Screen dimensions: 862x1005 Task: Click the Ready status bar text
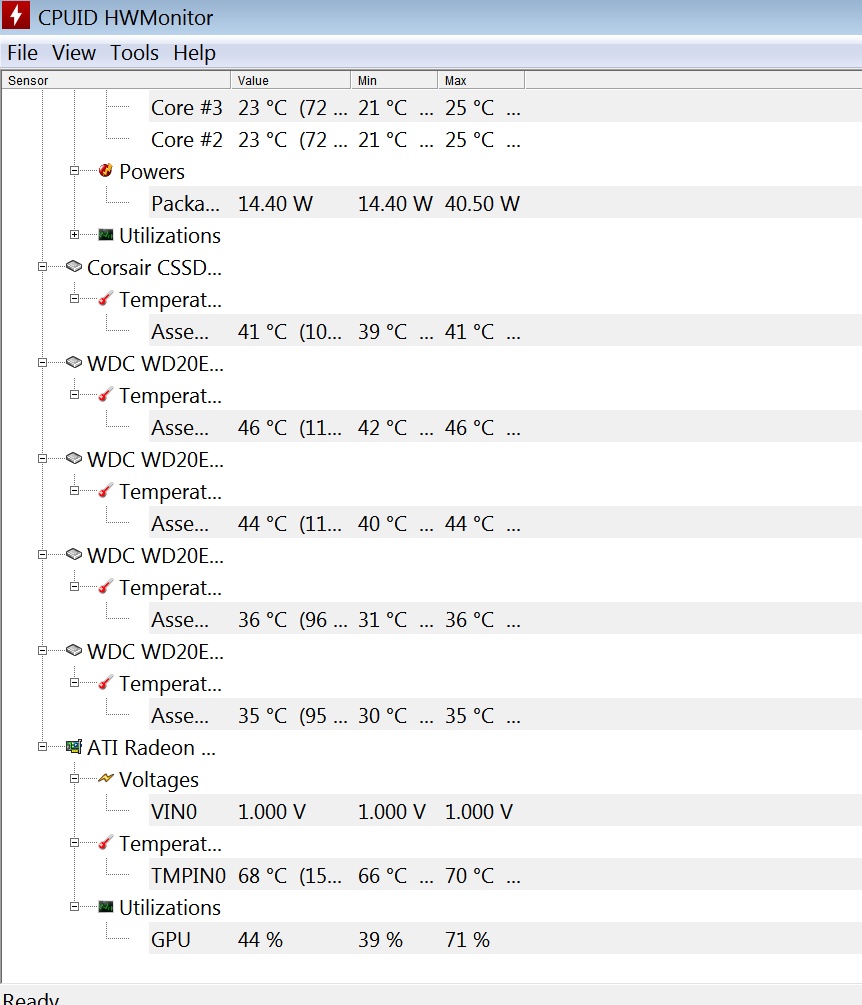[x=31, y=998]
